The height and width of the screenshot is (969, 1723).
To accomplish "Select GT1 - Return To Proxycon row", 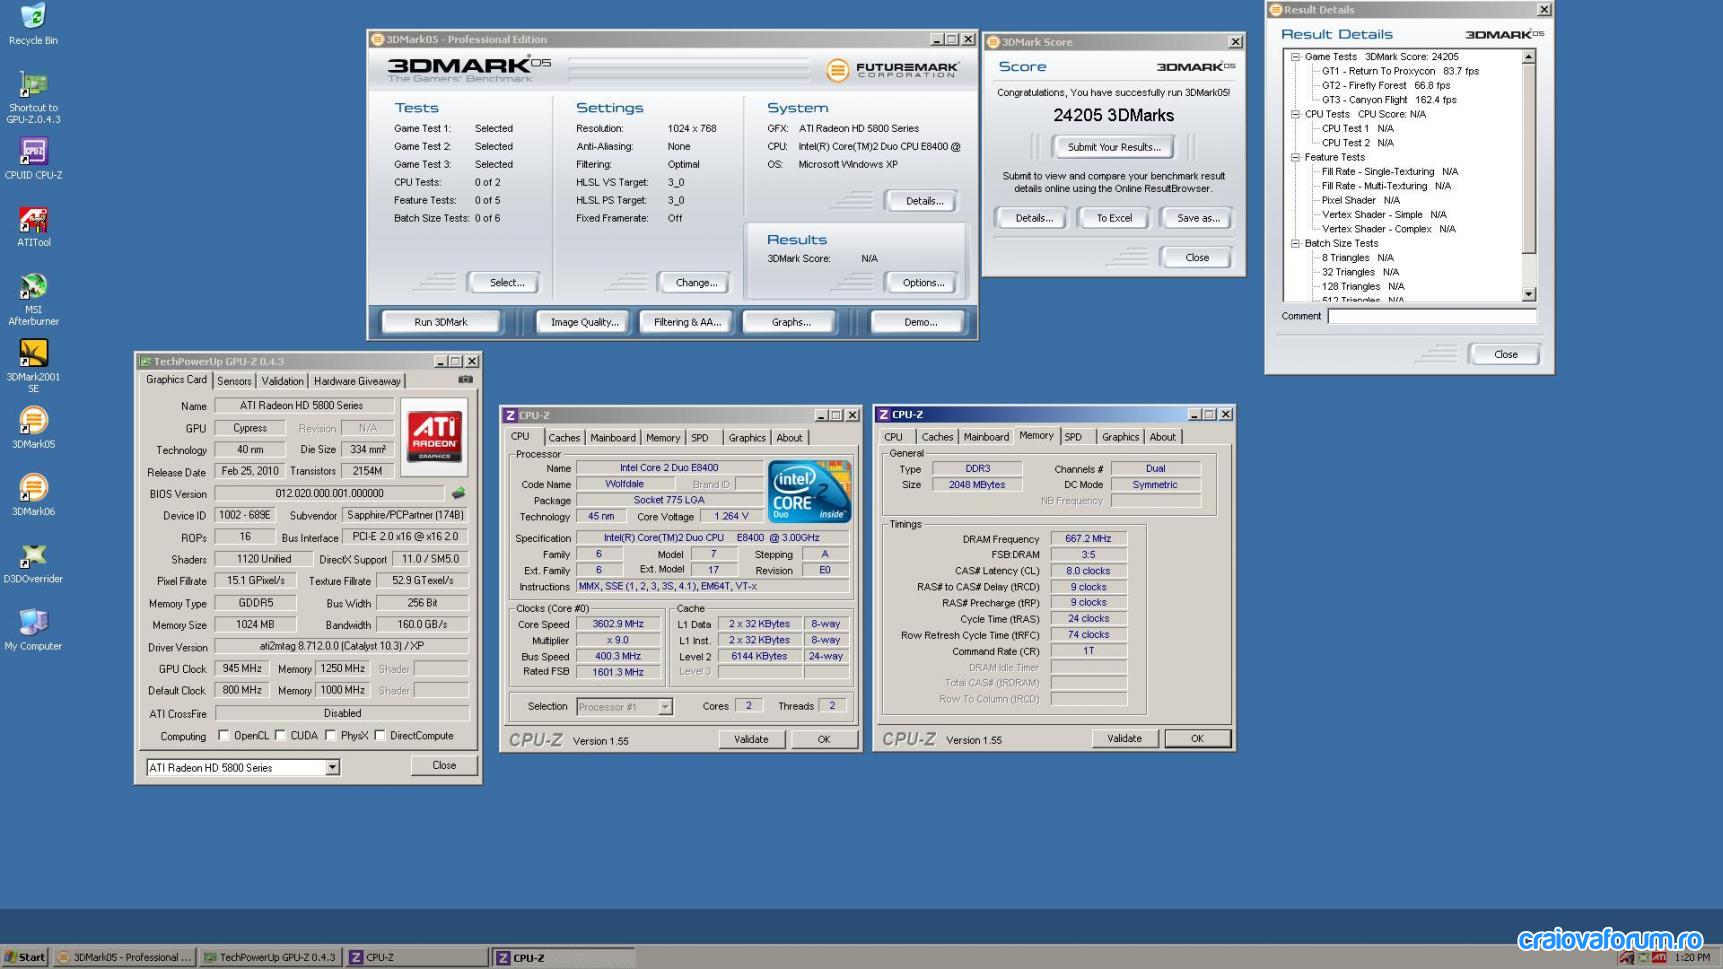I will click(x=1400, y=71).
